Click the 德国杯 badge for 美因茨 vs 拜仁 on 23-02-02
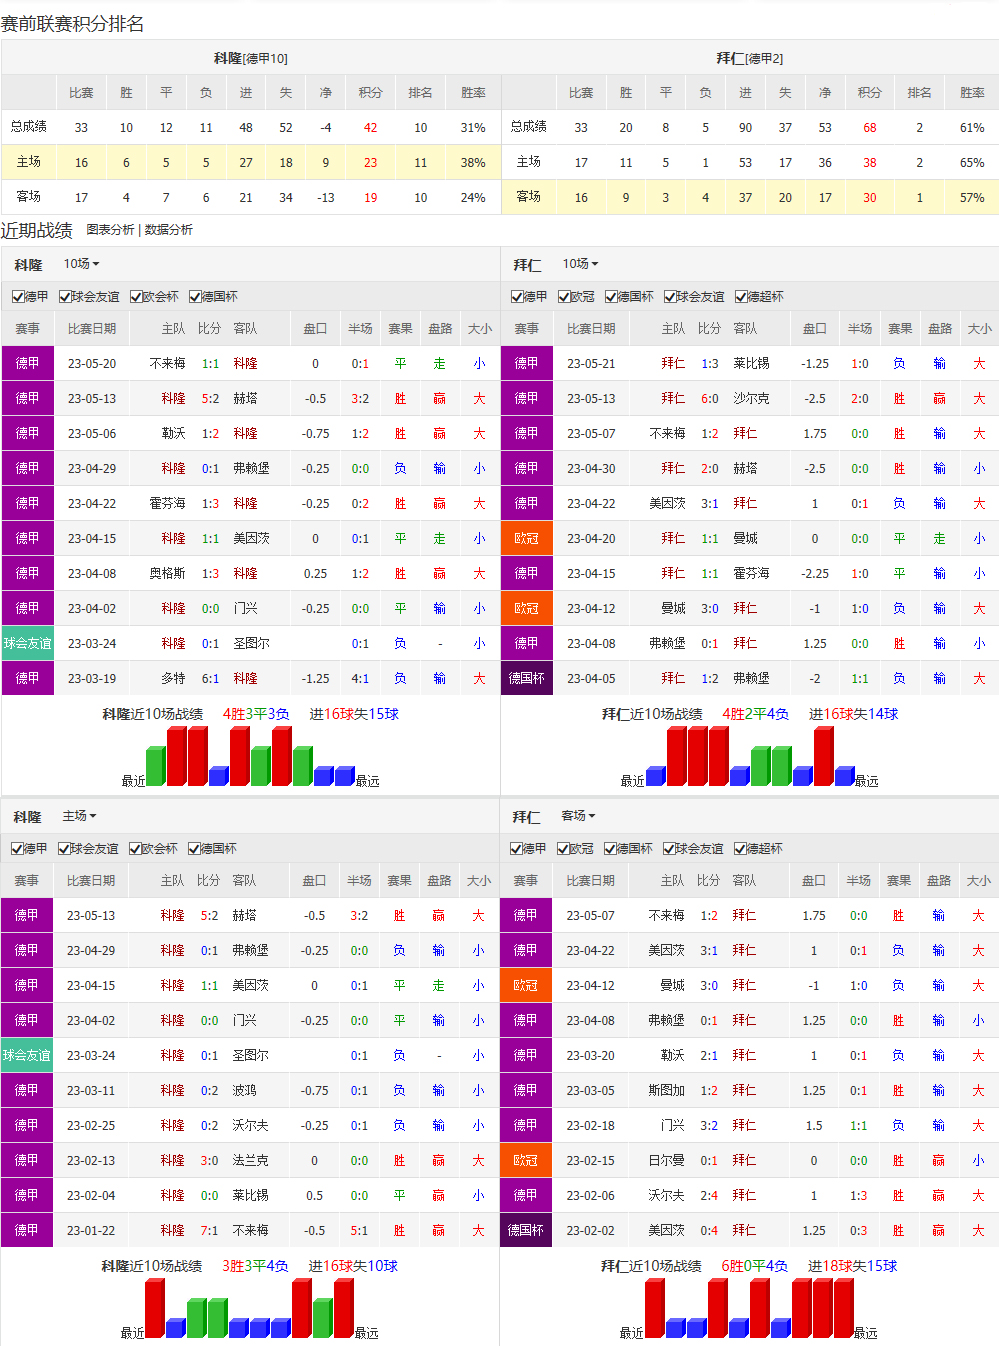 525,1230
